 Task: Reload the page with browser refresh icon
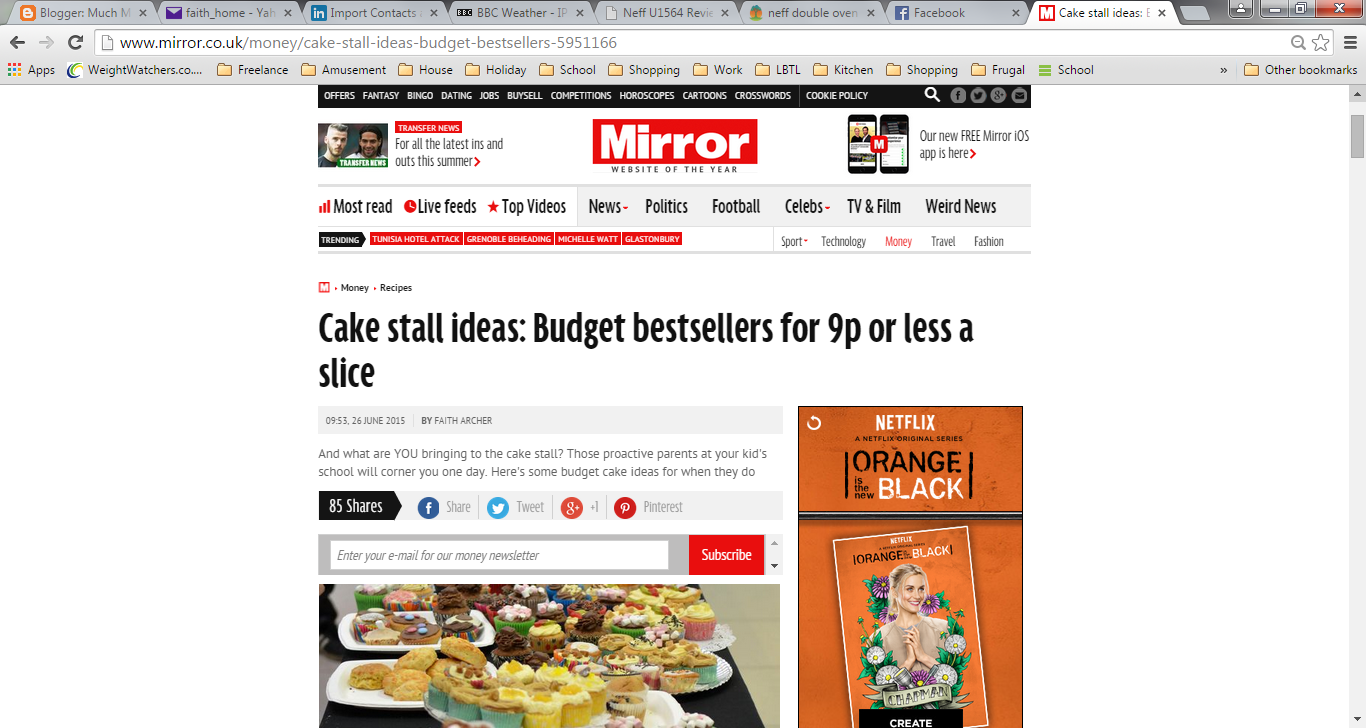tap(75, 42)
